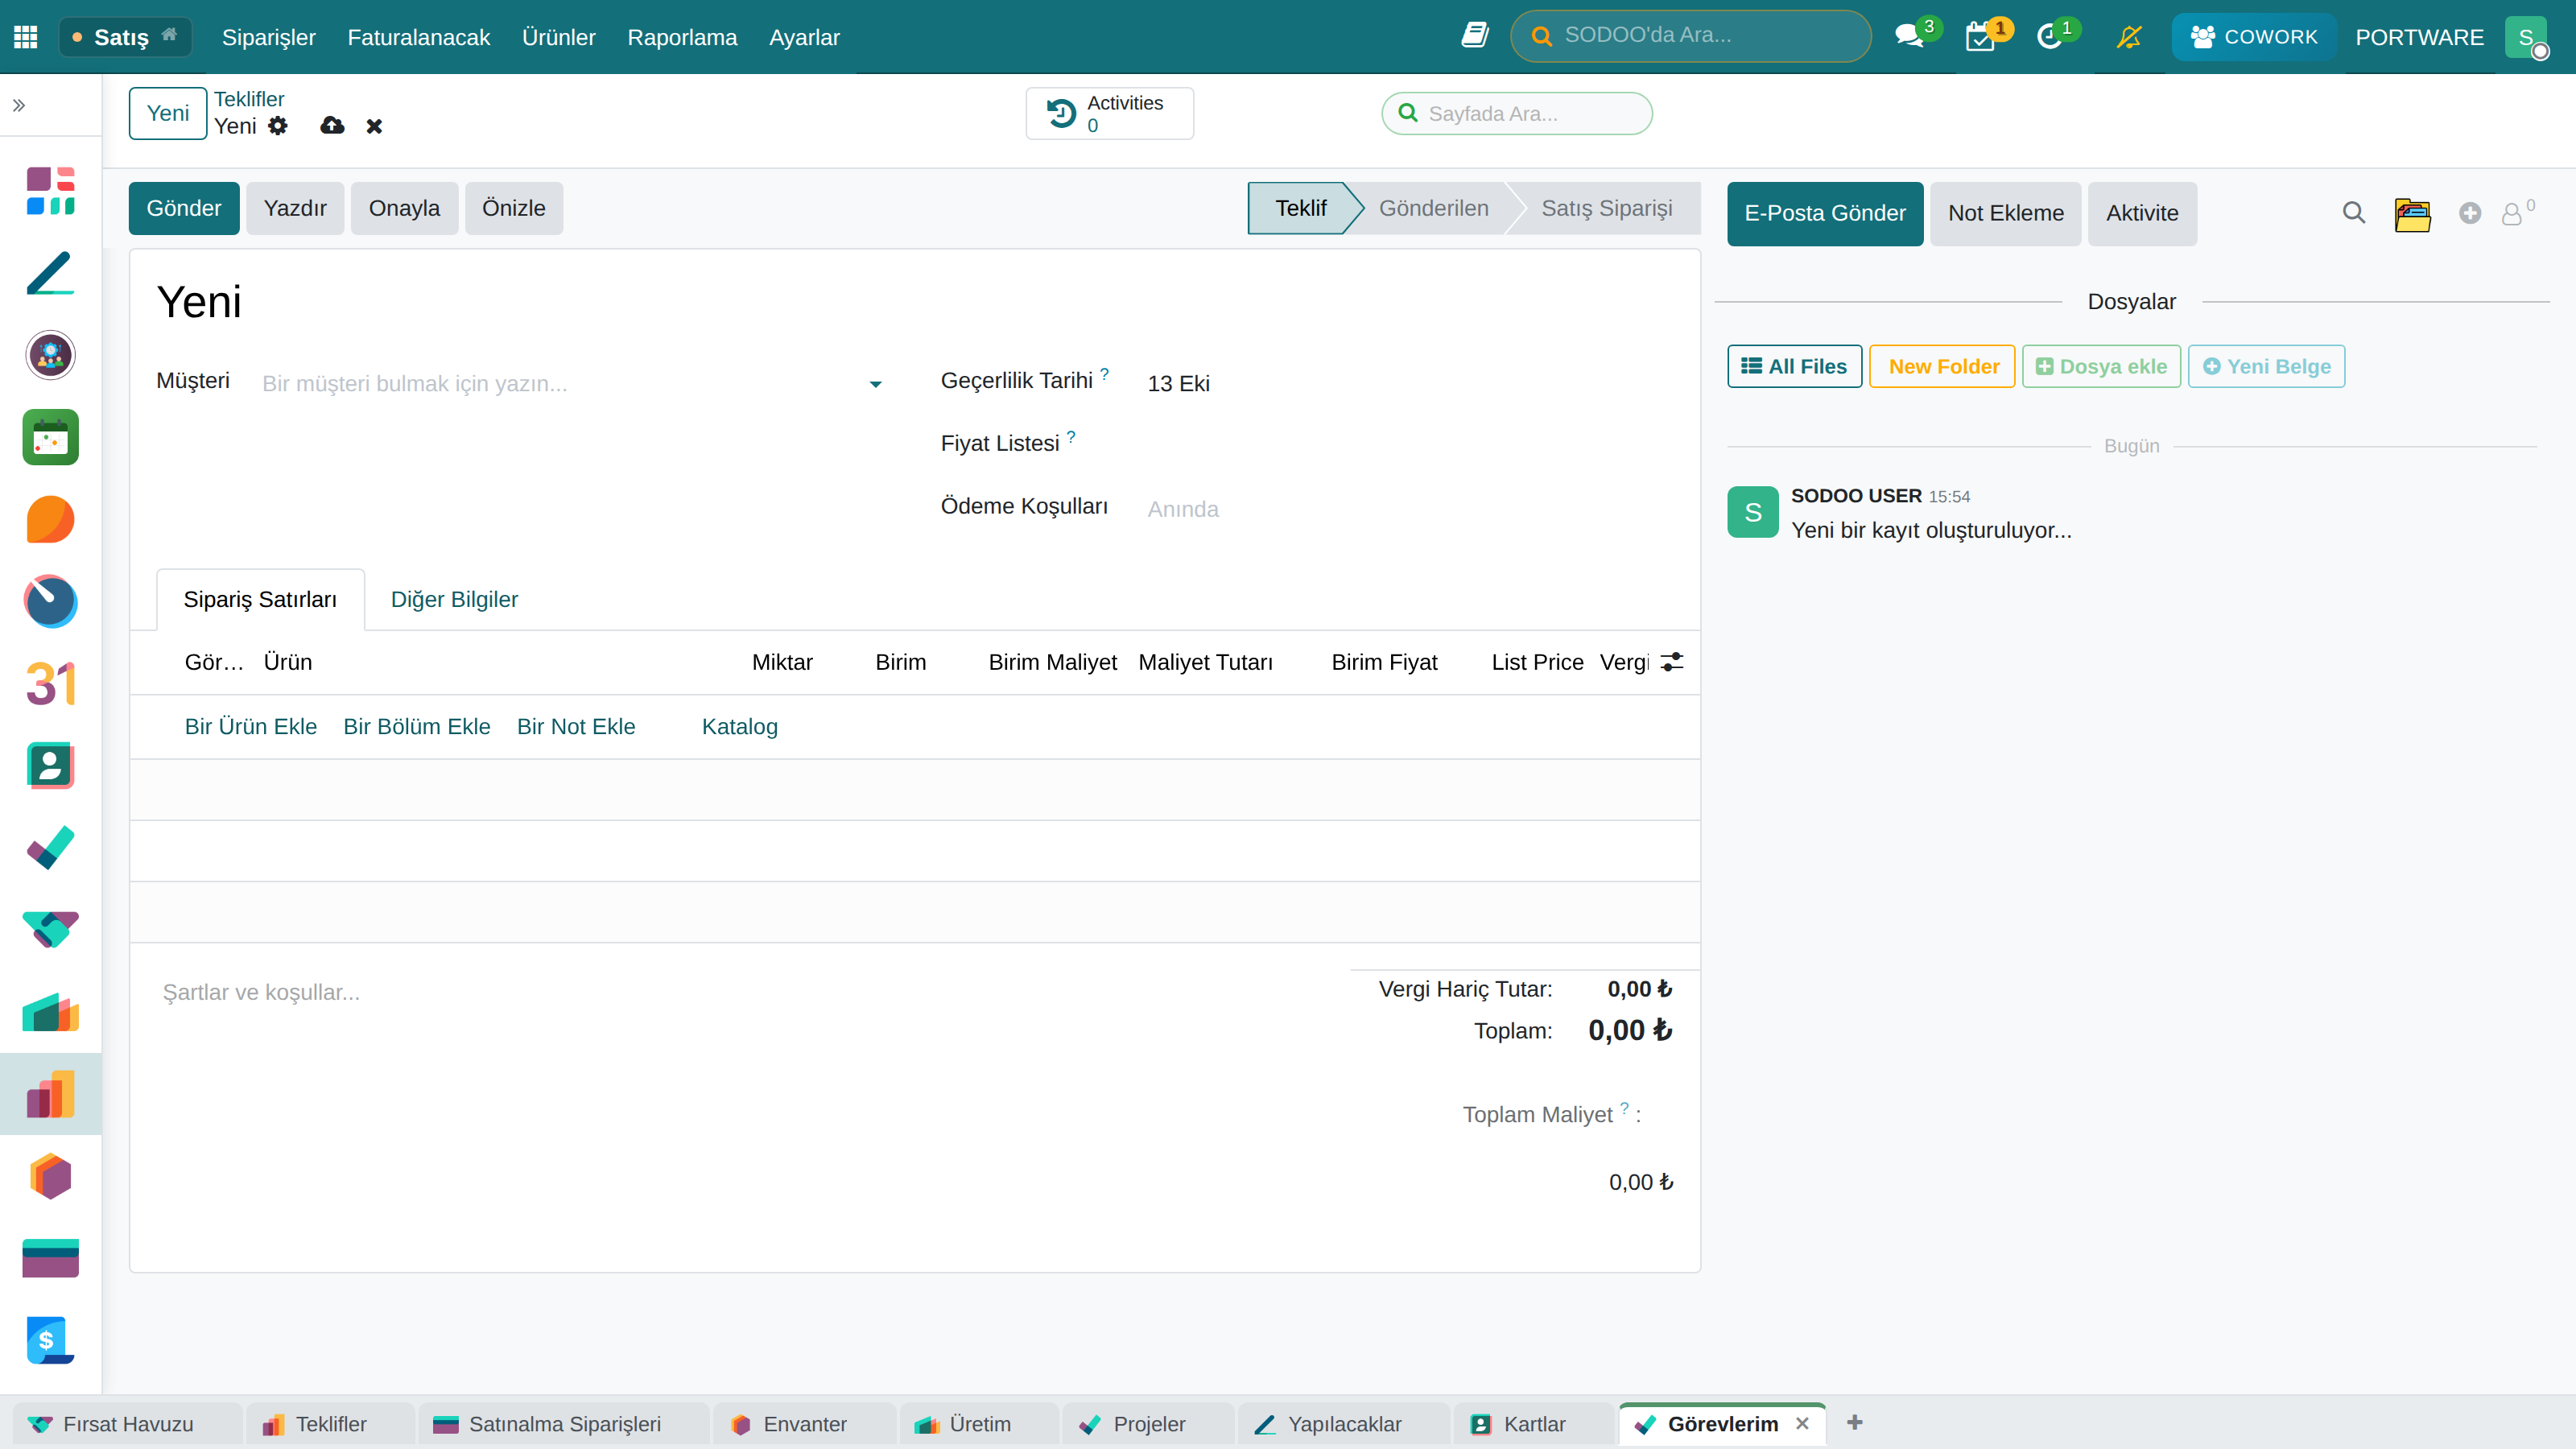
Task: Open the Ayarlar menu
Action: [804, 37]
